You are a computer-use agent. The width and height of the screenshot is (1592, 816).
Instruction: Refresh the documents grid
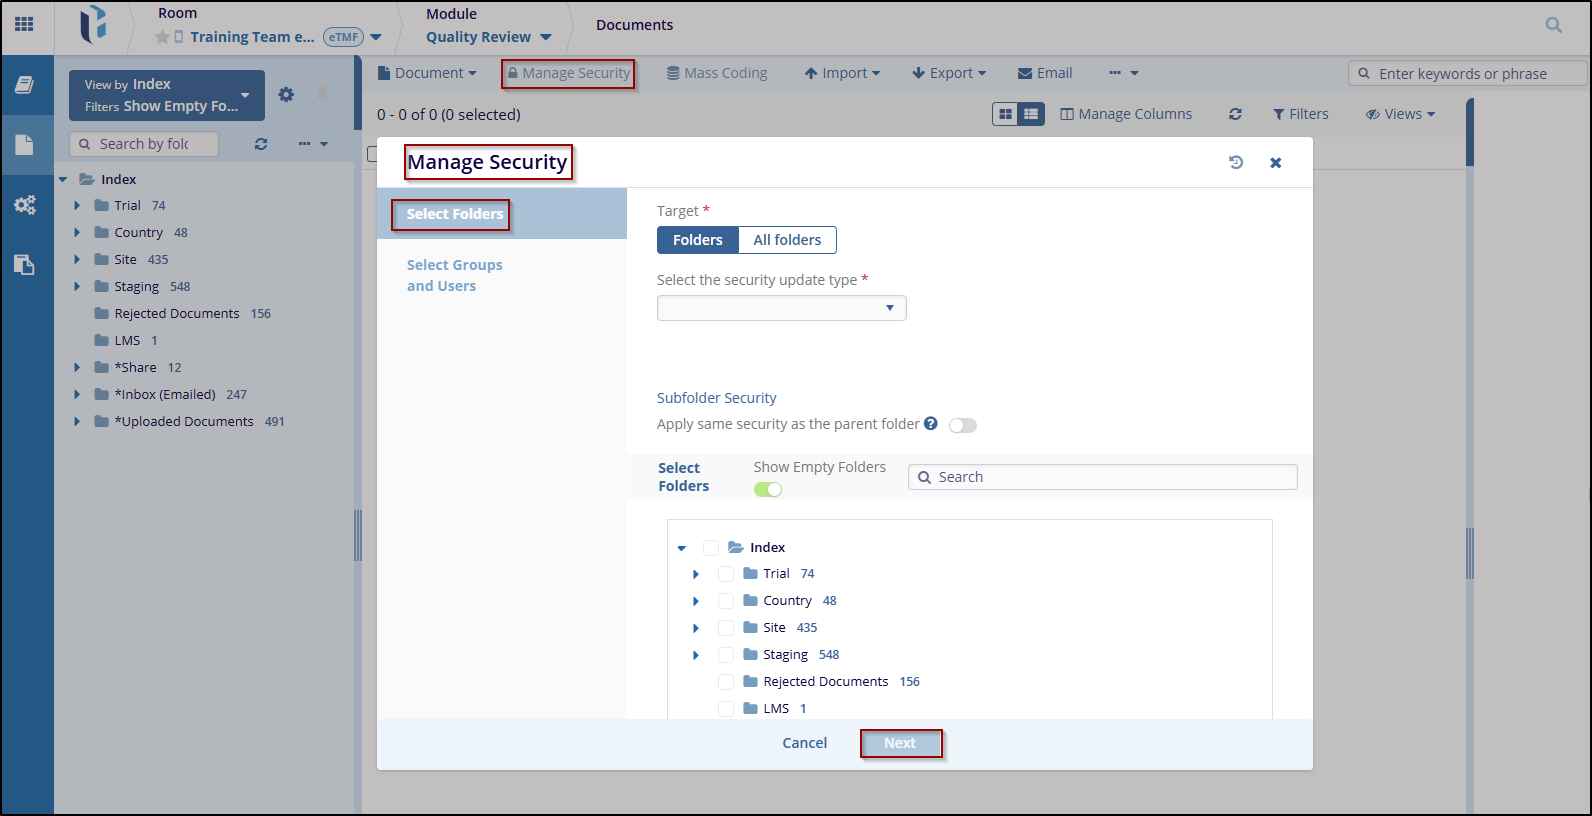[1235, 114]
